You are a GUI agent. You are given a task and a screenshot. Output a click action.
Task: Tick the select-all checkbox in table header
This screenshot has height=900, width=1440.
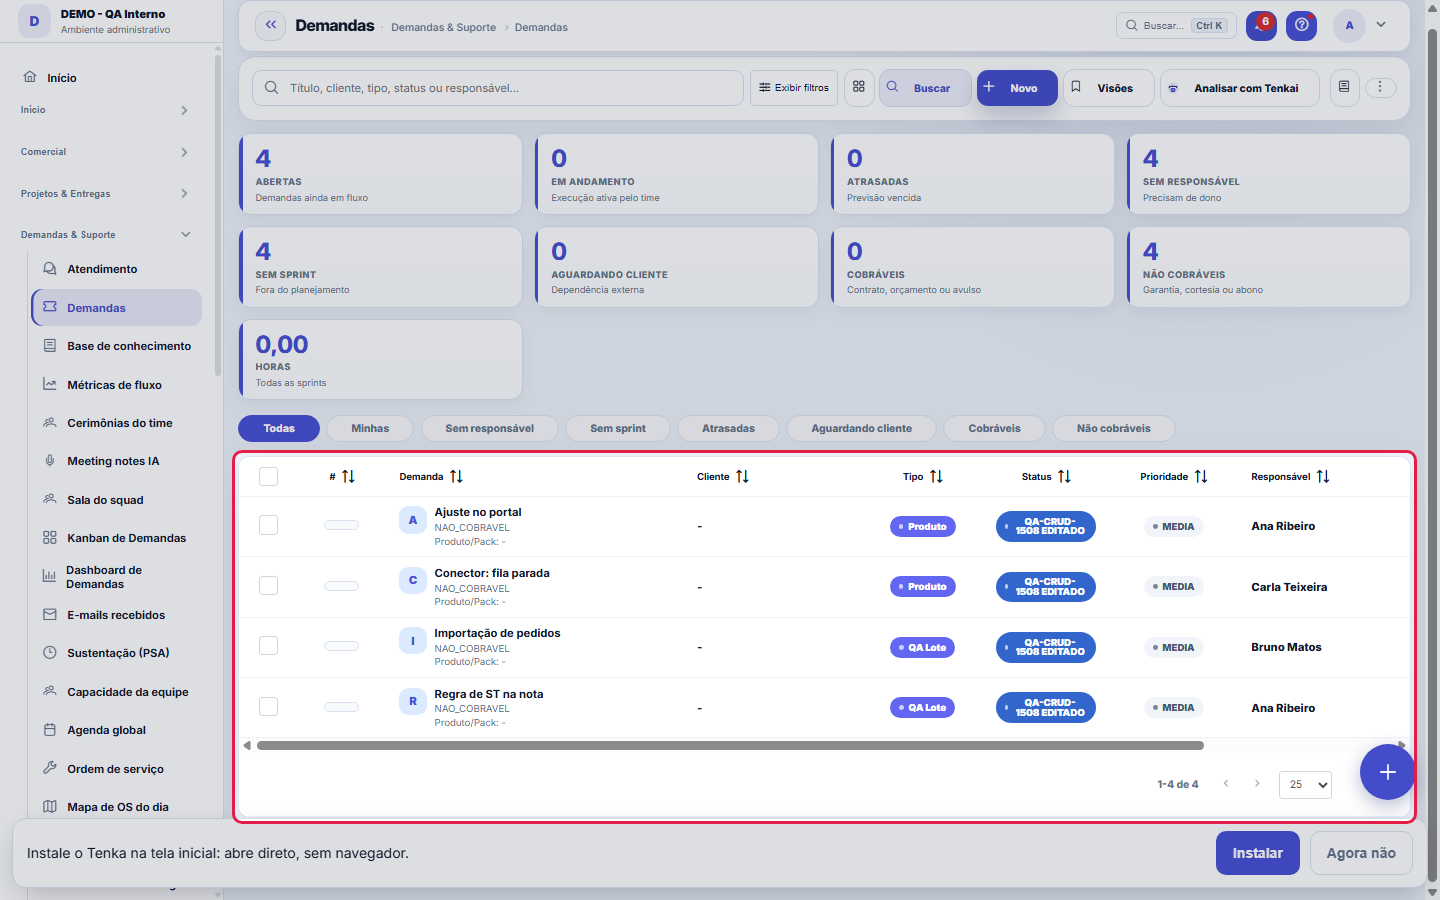point(268,477)
